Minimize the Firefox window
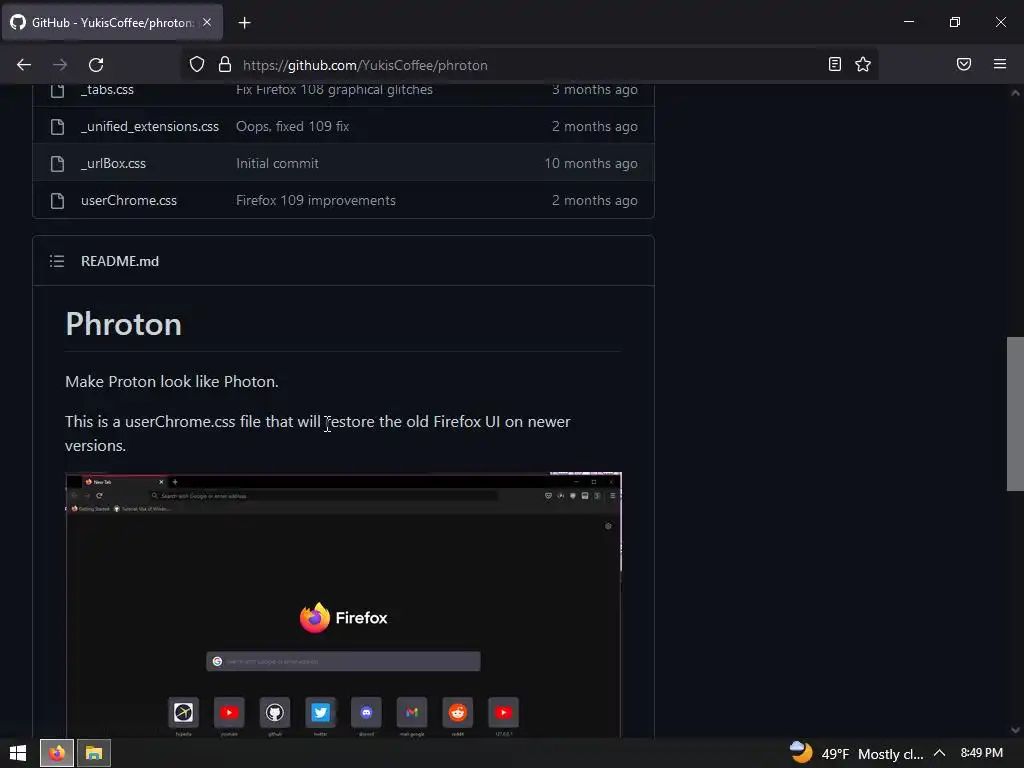Viewport: 1024px width, 768px height. point(908,22)
